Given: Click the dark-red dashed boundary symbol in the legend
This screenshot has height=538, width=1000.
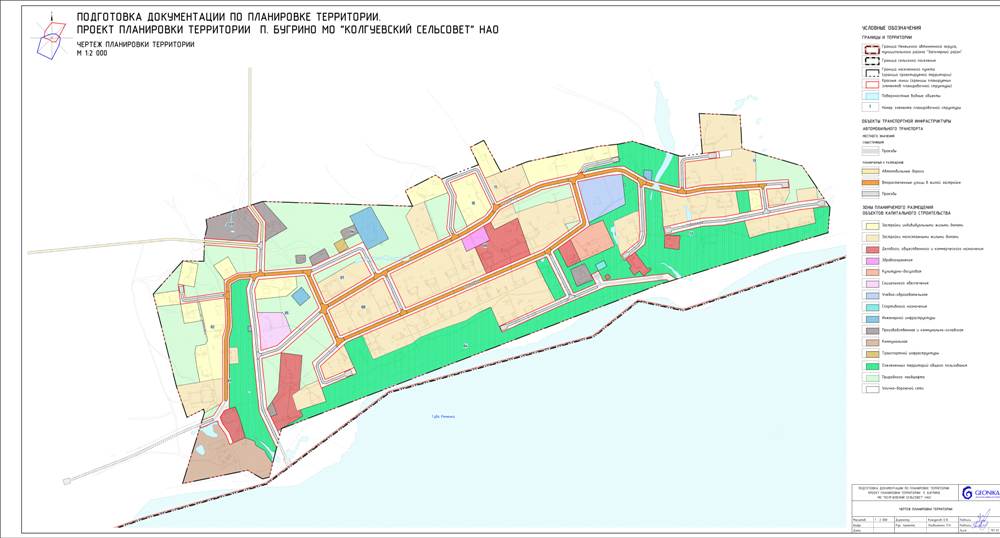Looking at the screenshot, I should tap(871, 50).
